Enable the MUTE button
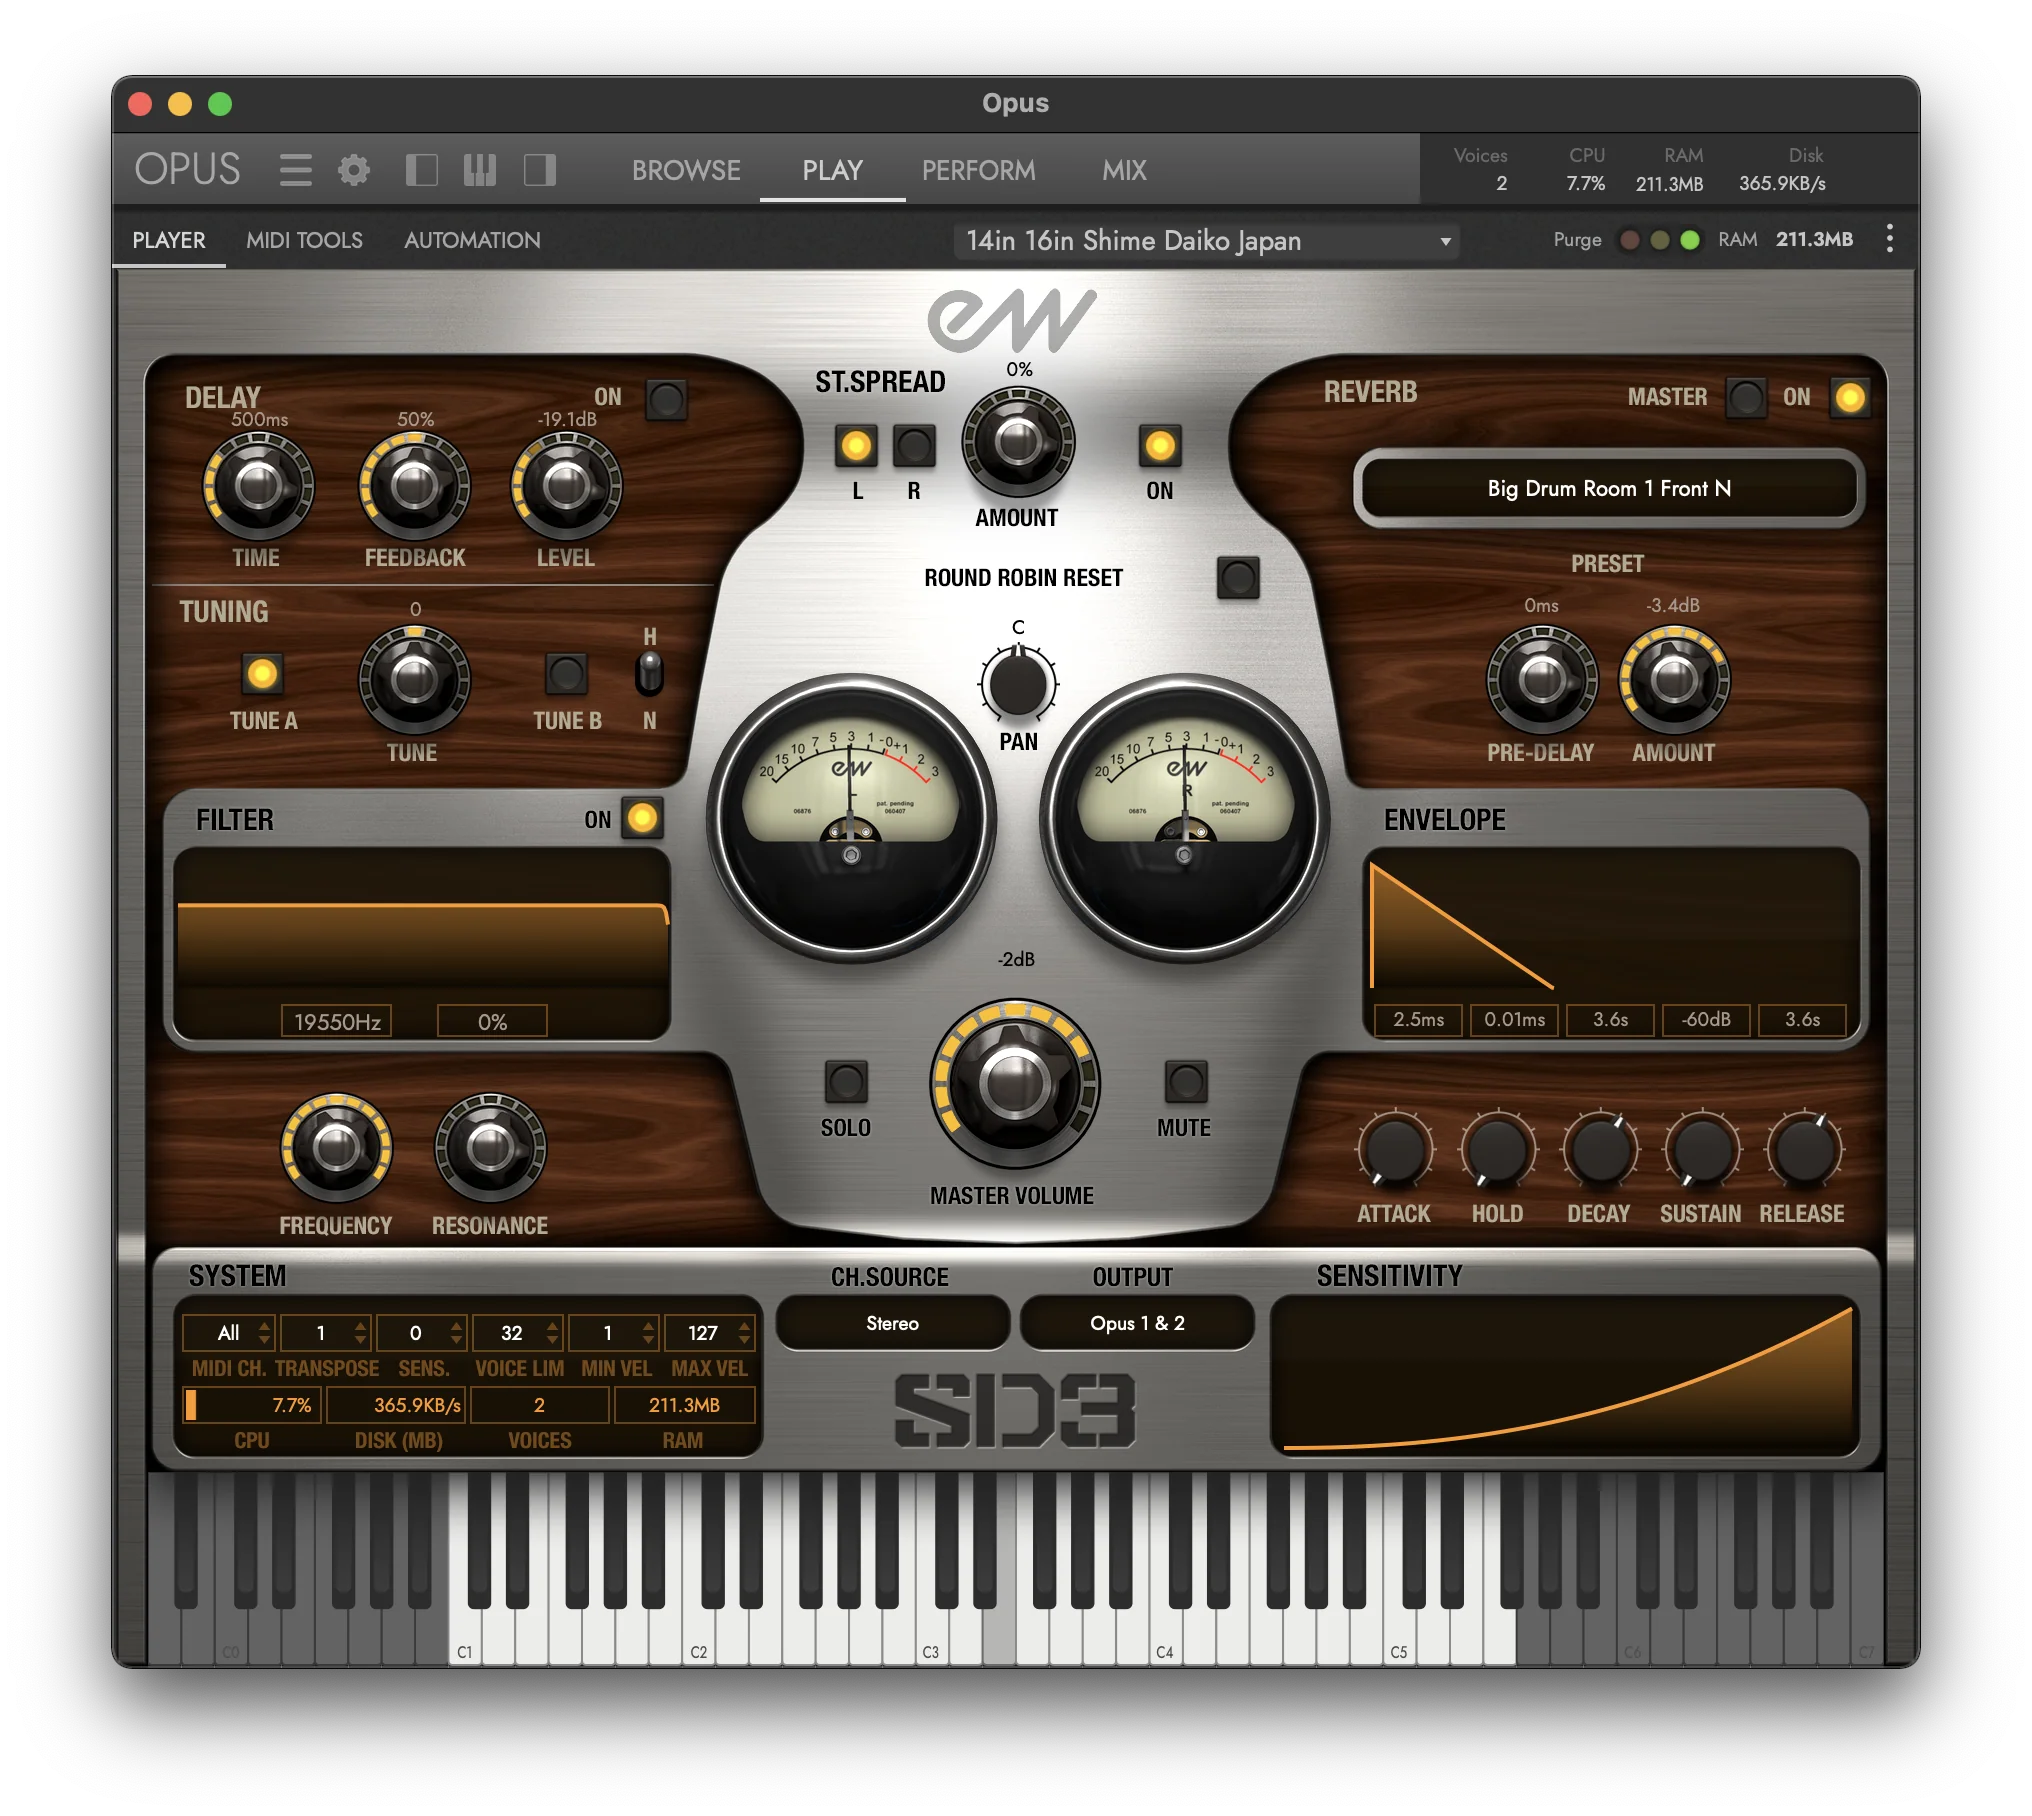The image size is (2032, 1816). (1186, 1082)
